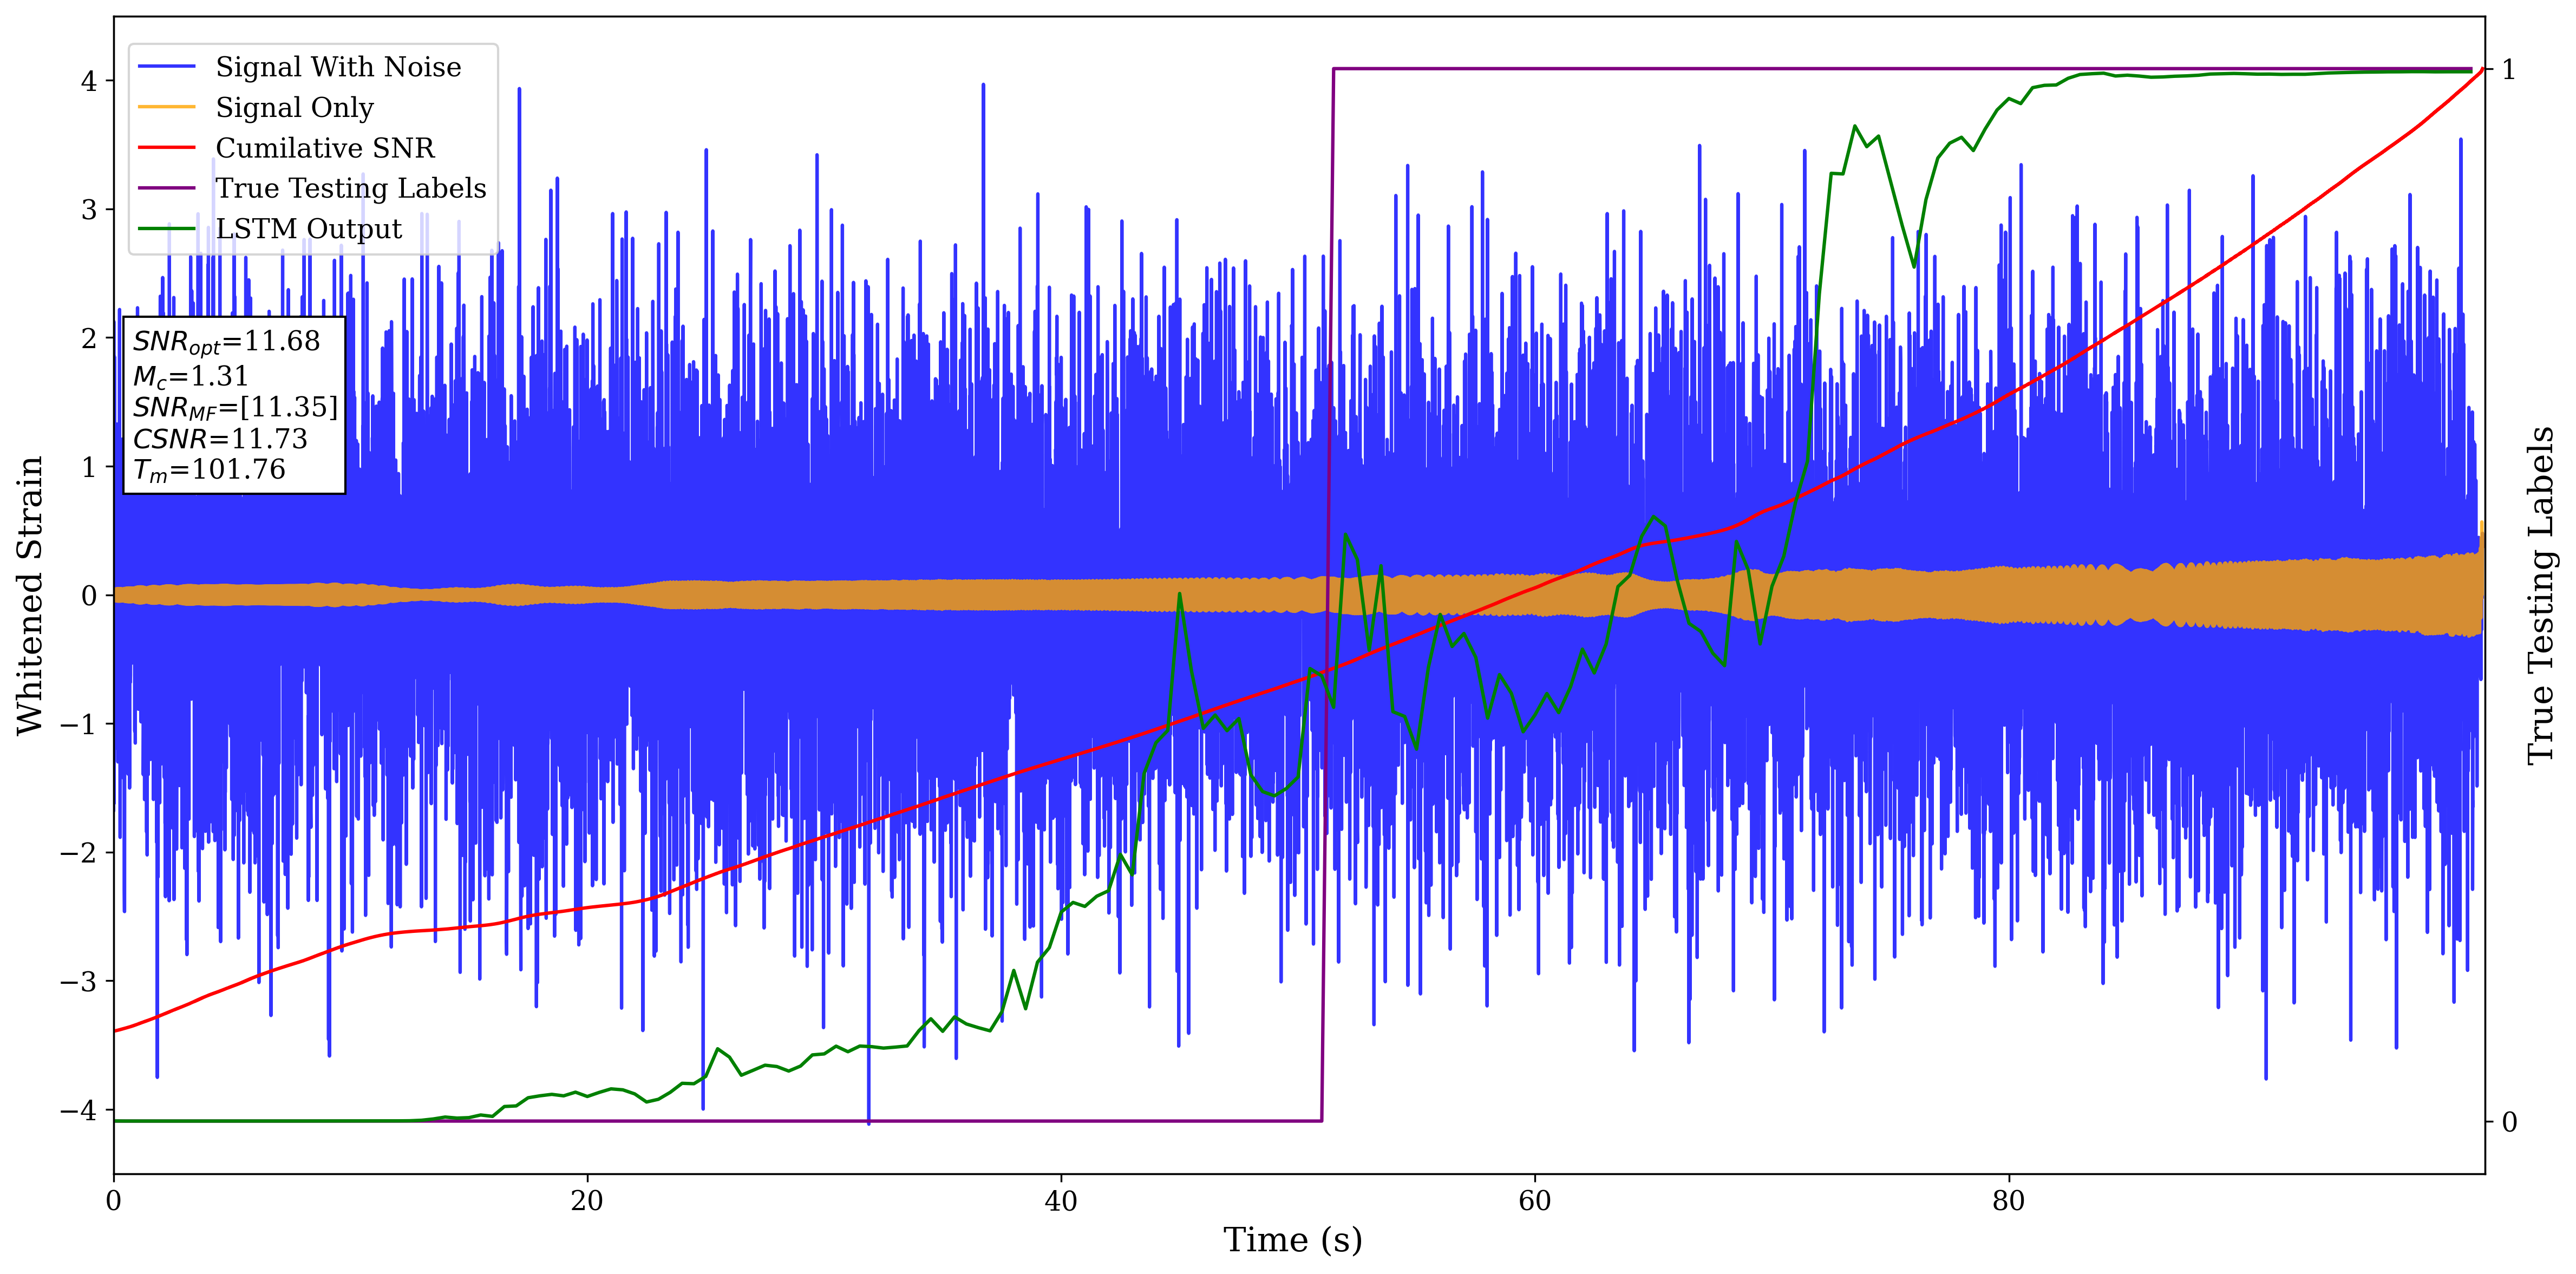Image resolution: width=2576 pixels, height=1274 pixels.
Task: Click the orange Signal Only legend line
Action: pyautogui.click(x=166, y=107)
